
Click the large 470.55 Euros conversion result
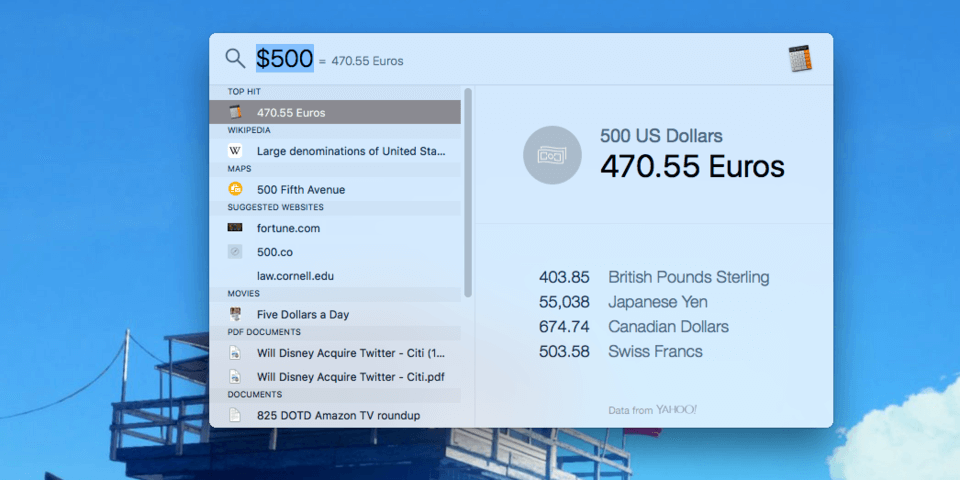point(692,167)
